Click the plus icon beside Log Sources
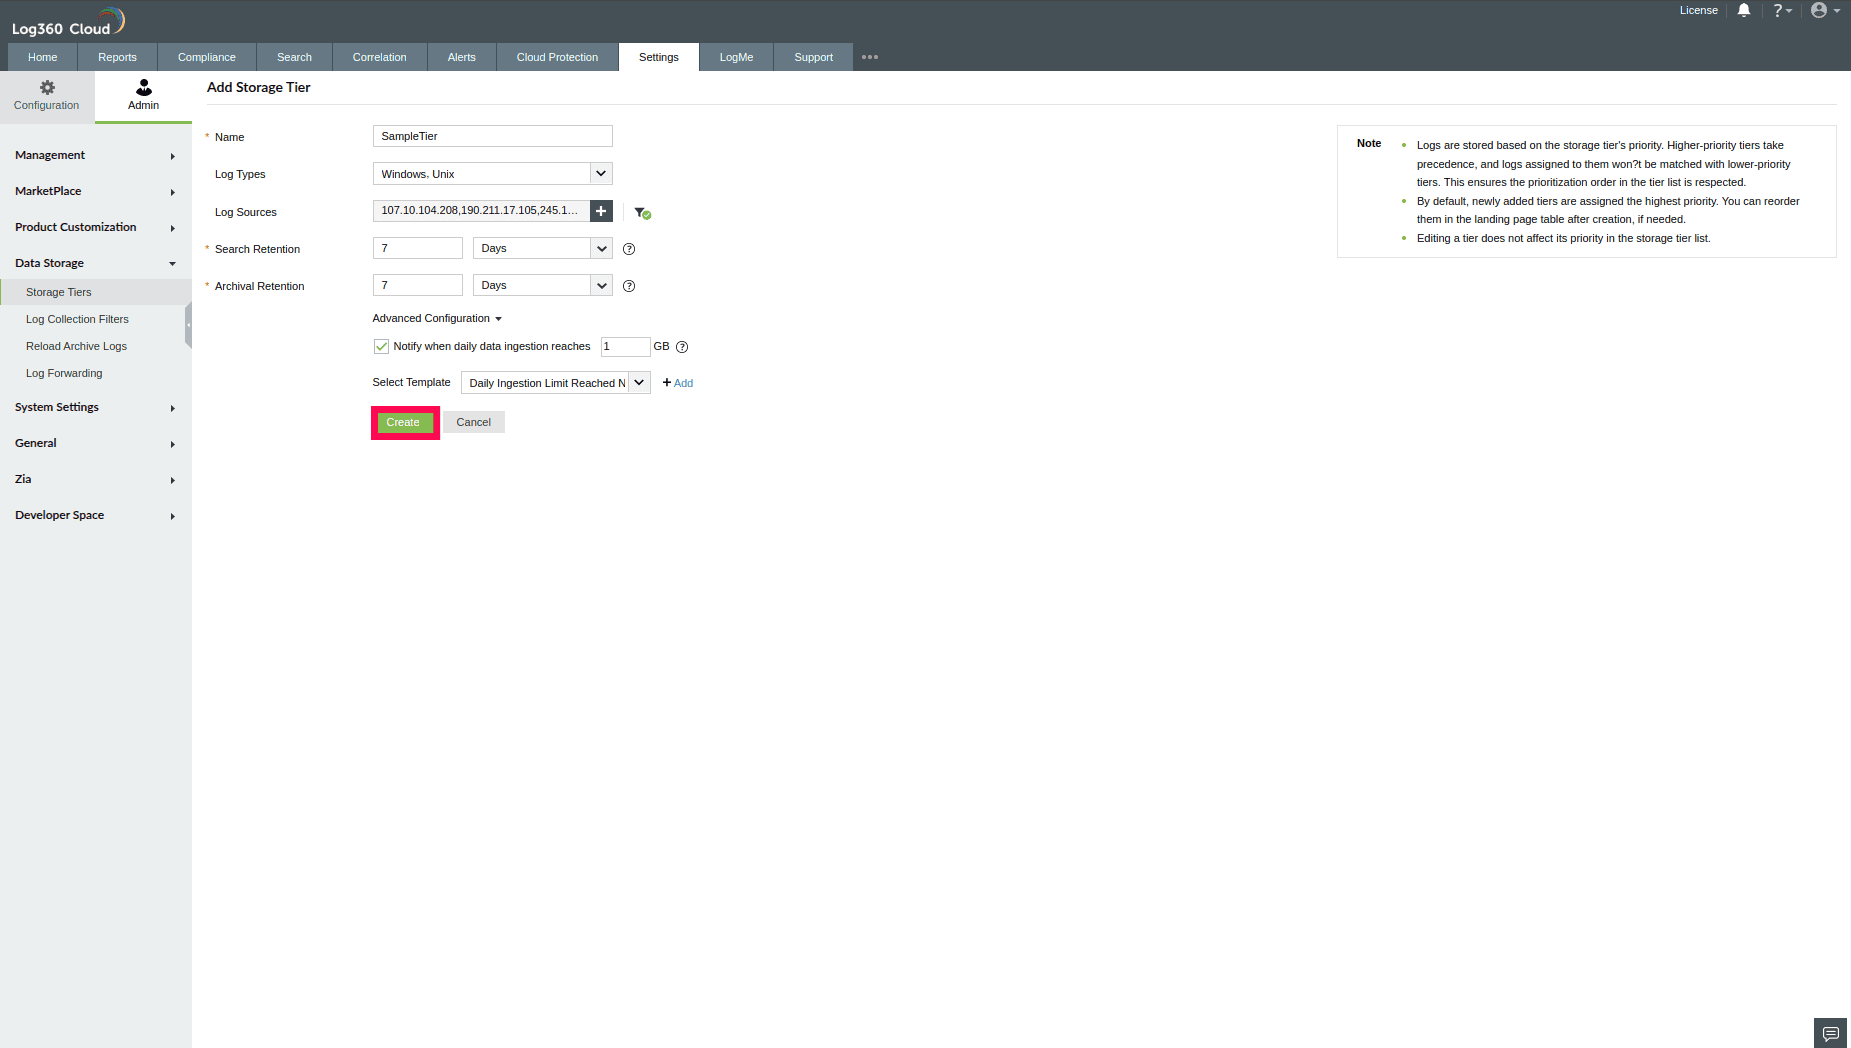Image resolution: width=1851 pixels, height=1048 pixels. click(600, 211)
